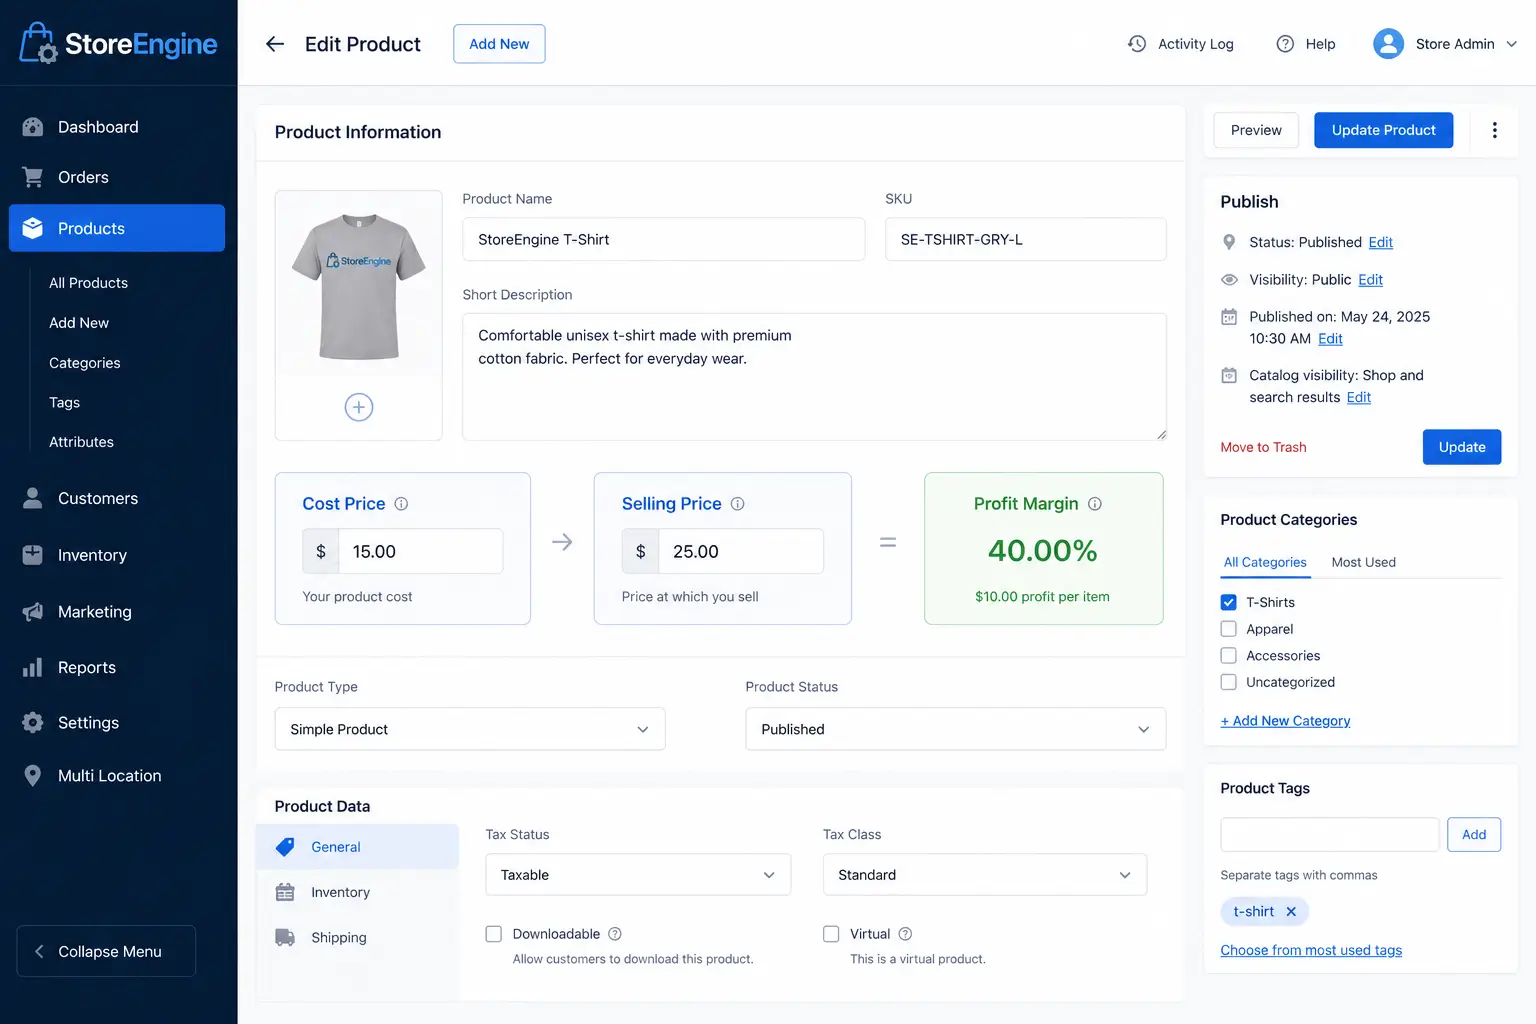1536x1024 pixels.
Task: Edit the Catalog visibility link
Action: (x=1358, y=397)
